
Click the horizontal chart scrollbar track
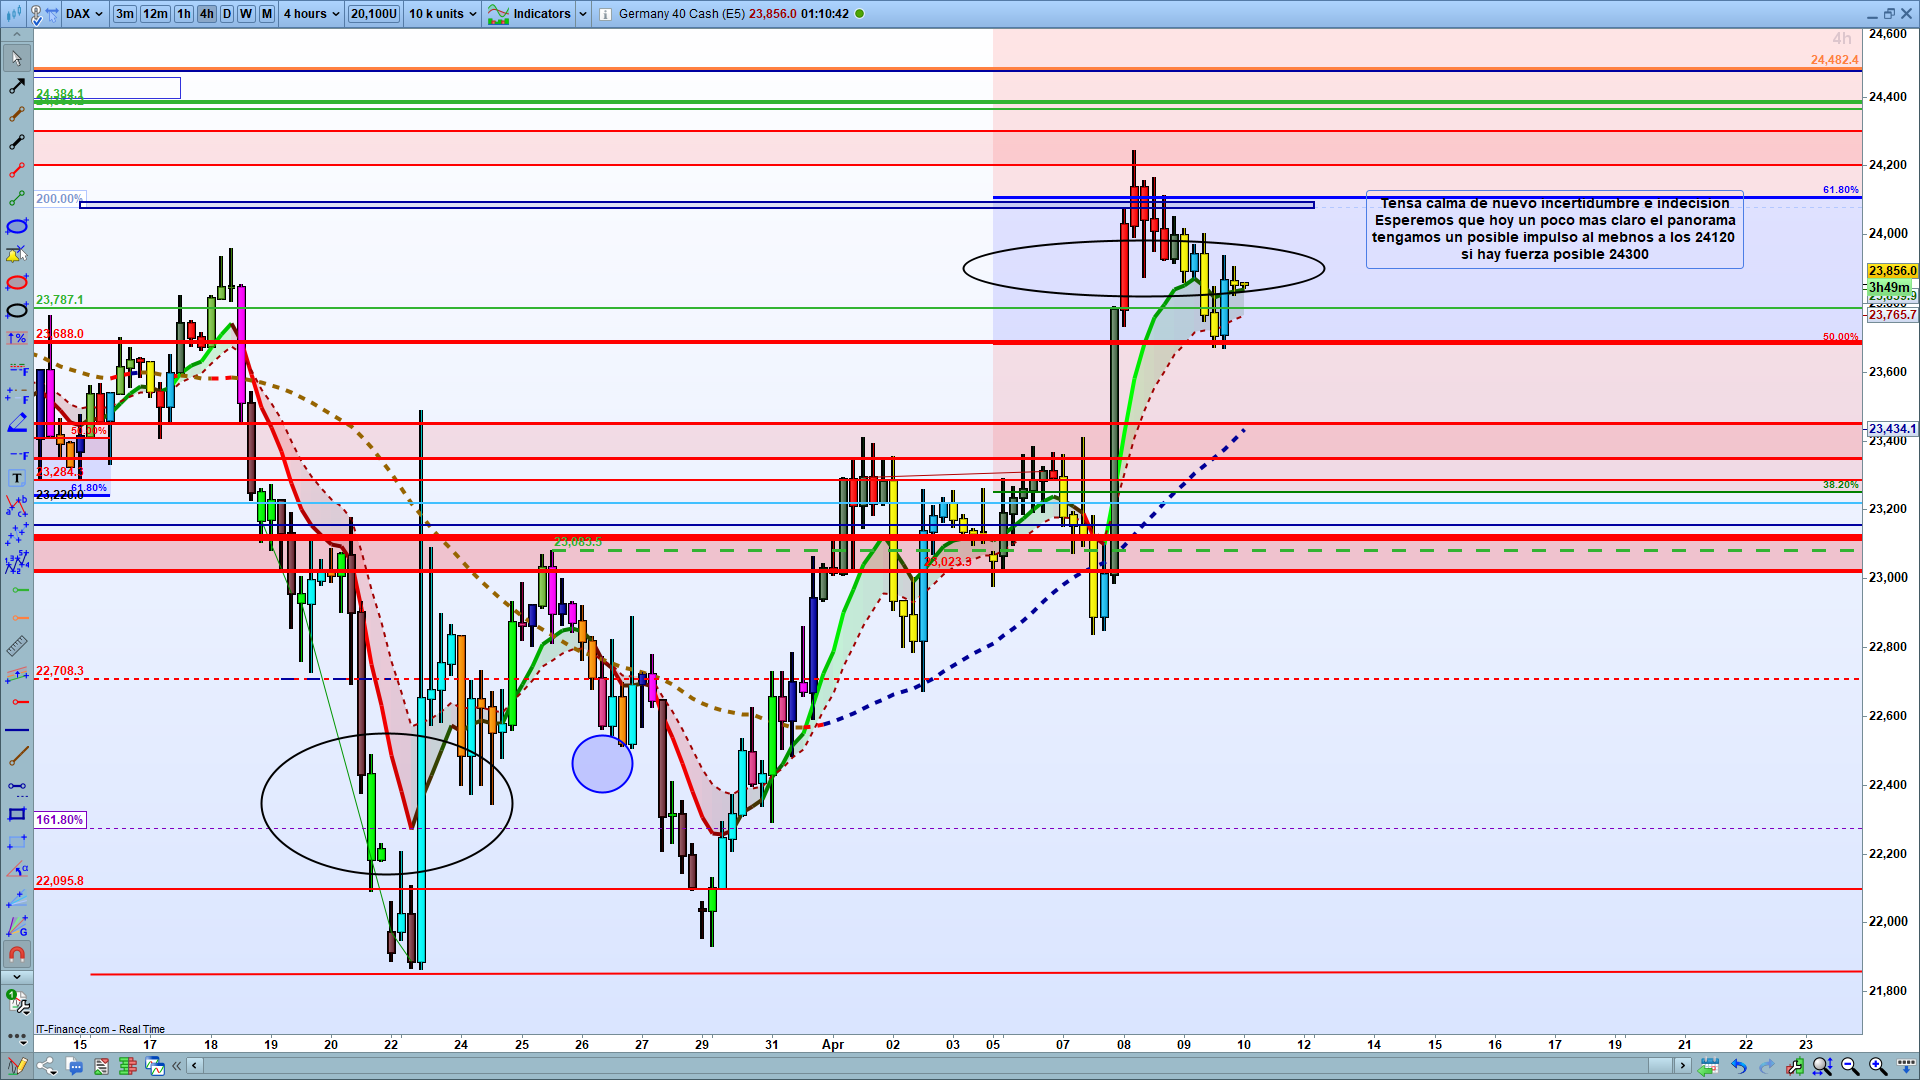pos(900,1066)
